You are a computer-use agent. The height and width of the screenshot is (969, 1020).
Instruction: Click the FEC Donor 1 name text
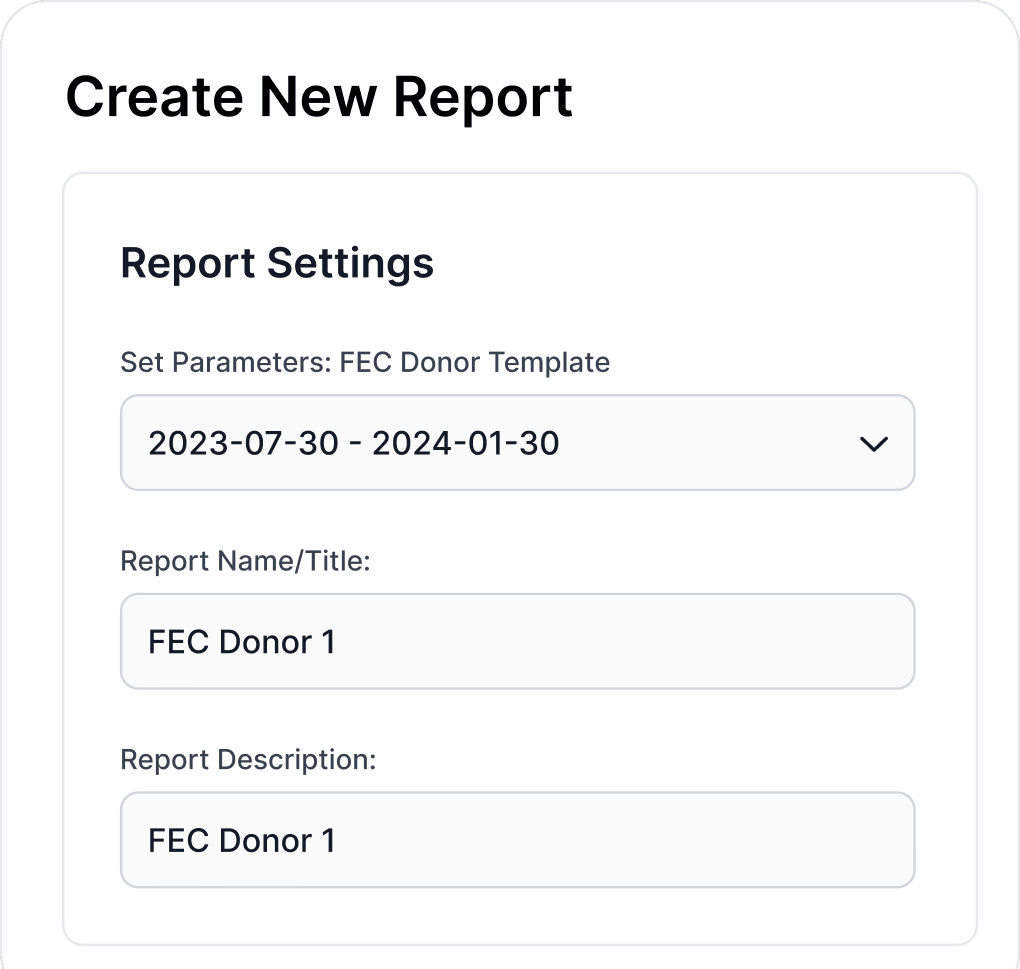(242, 641)
